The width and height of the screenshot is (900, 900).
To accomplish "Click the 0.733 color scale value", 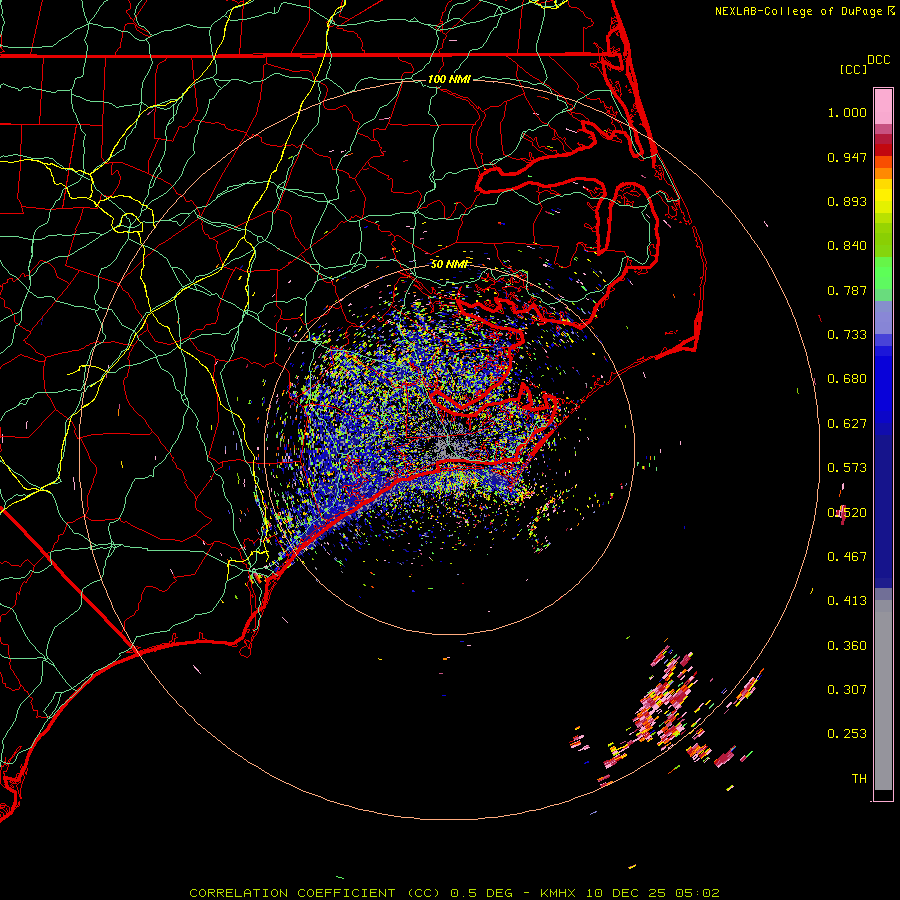I will click(x=847, y=335).
